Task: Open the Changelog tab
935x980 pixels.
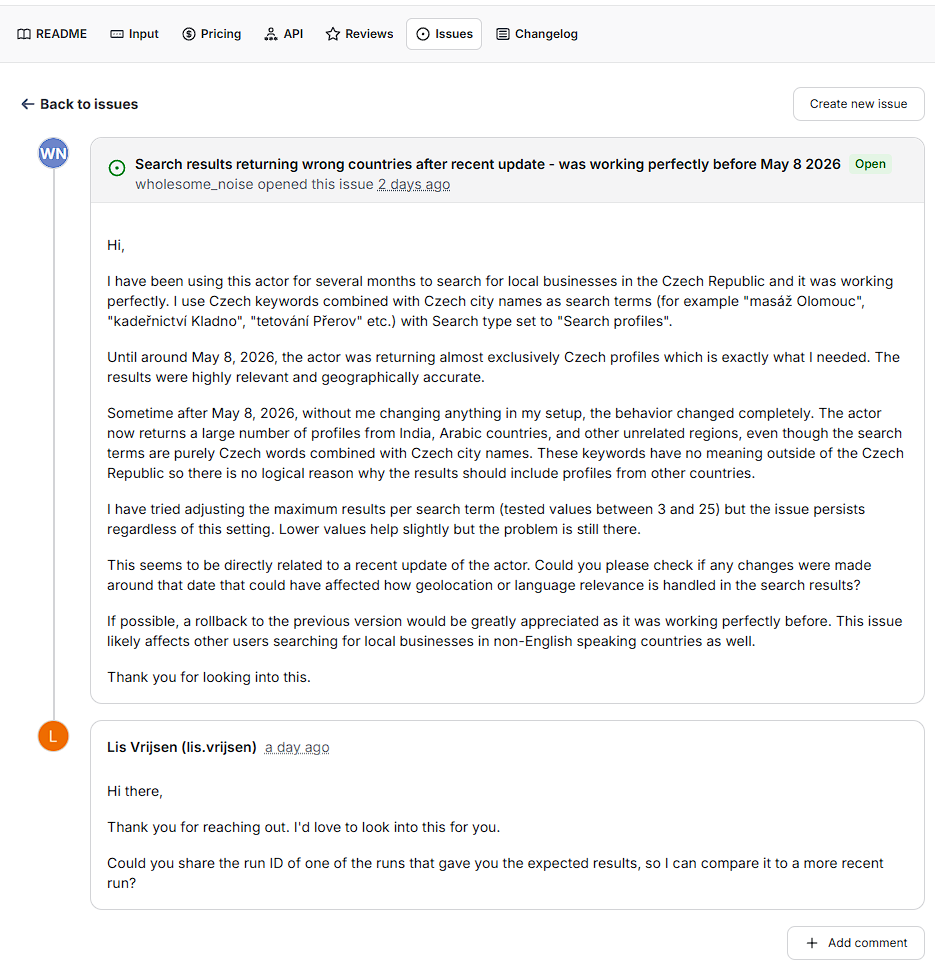Action: [537, 34]
